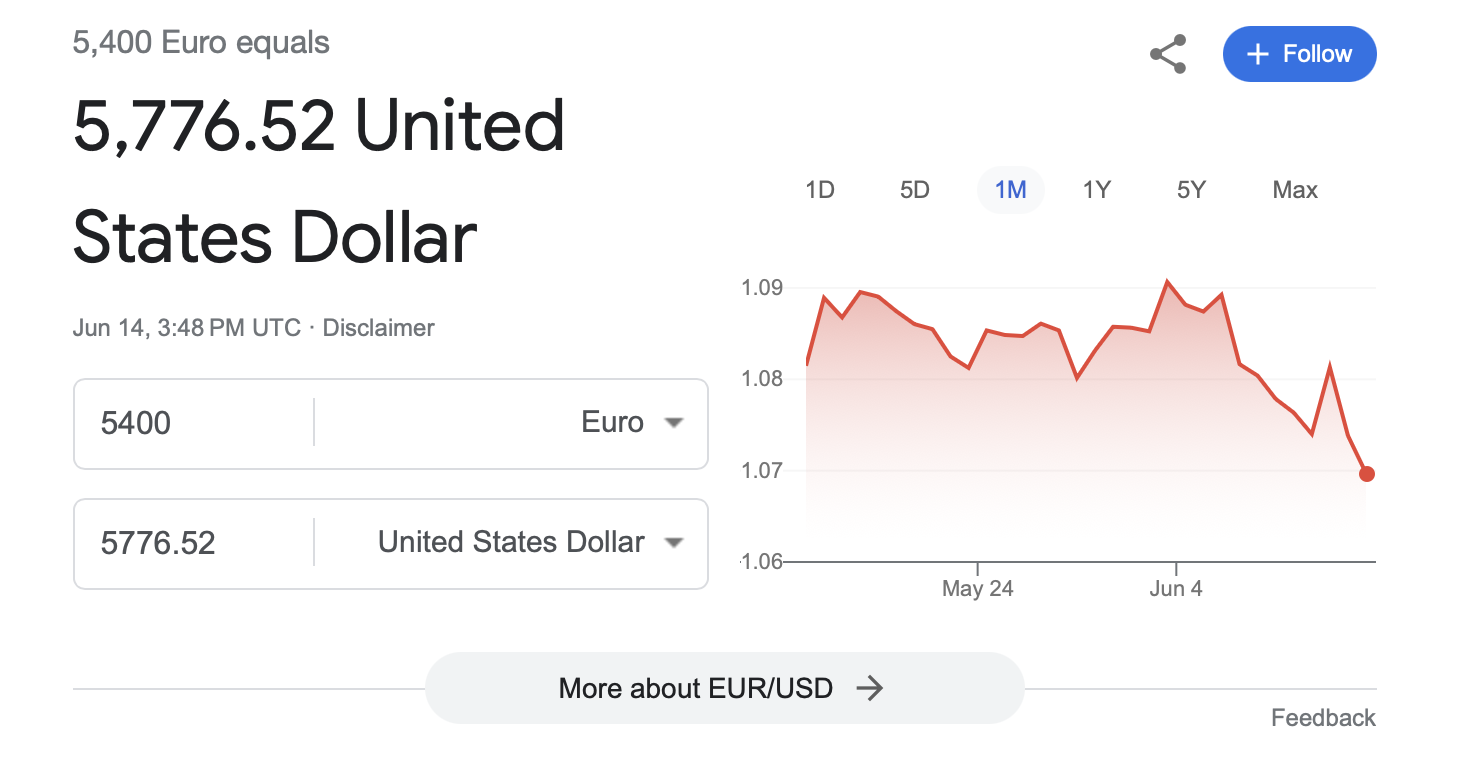Click the plus icon on the Follow button
The image size is (1468, 758).
[1258, 54]
